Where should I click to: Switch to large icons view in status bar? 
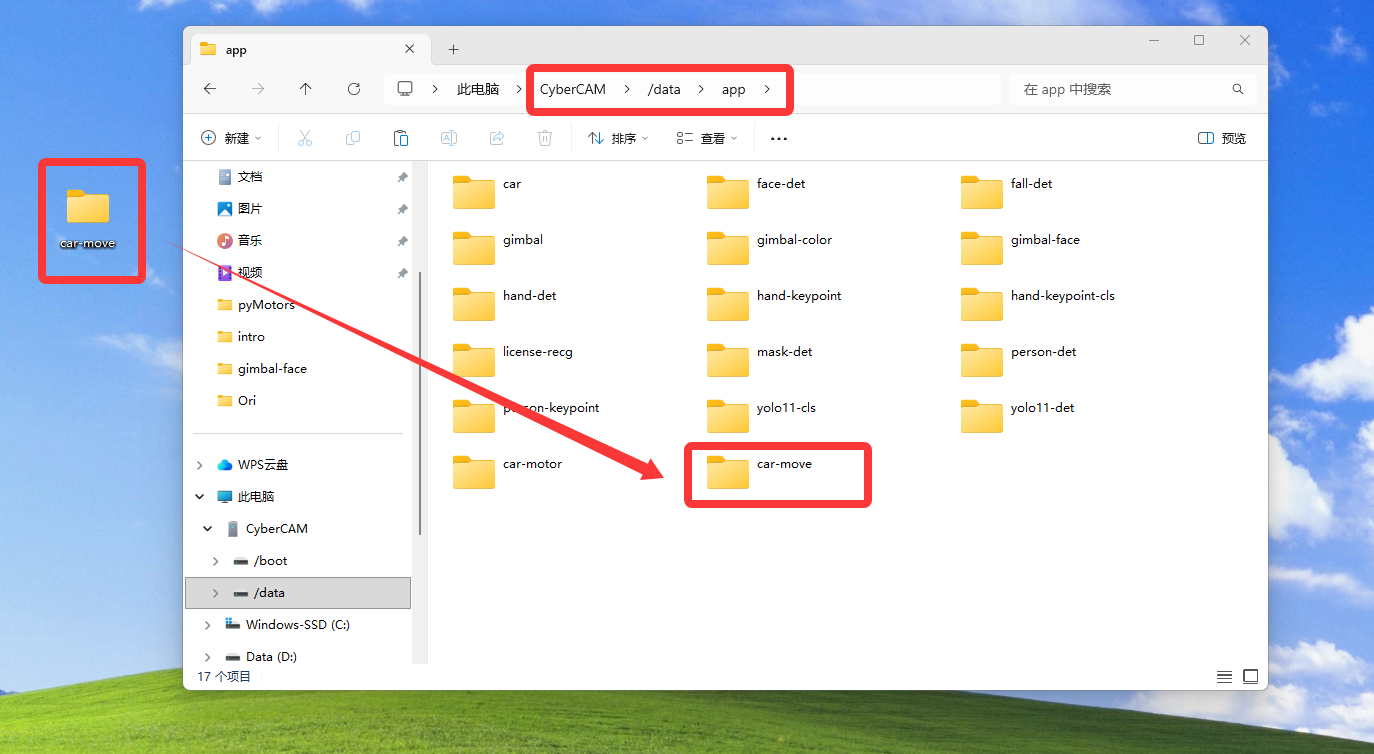(x=1250, y=677)
